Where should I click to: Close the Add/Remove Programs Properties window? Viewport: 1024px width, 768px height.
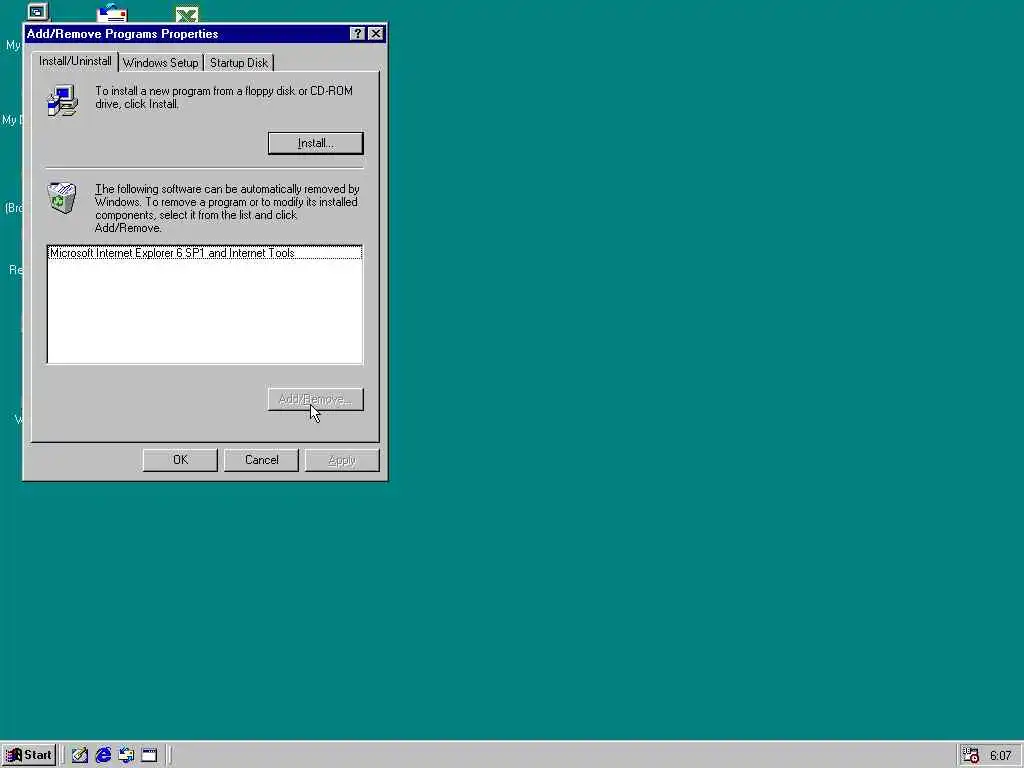[376, 33]
